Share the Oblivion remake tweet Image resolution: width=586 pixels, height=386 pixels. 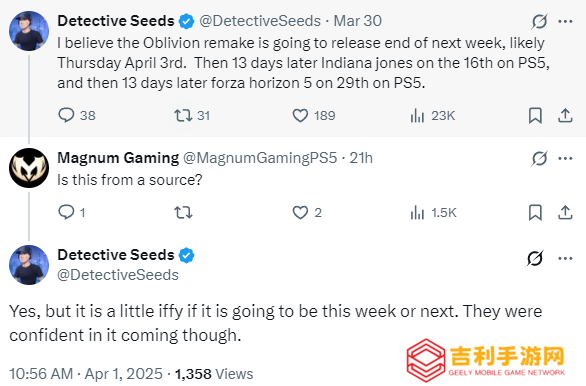pos(565,115)
